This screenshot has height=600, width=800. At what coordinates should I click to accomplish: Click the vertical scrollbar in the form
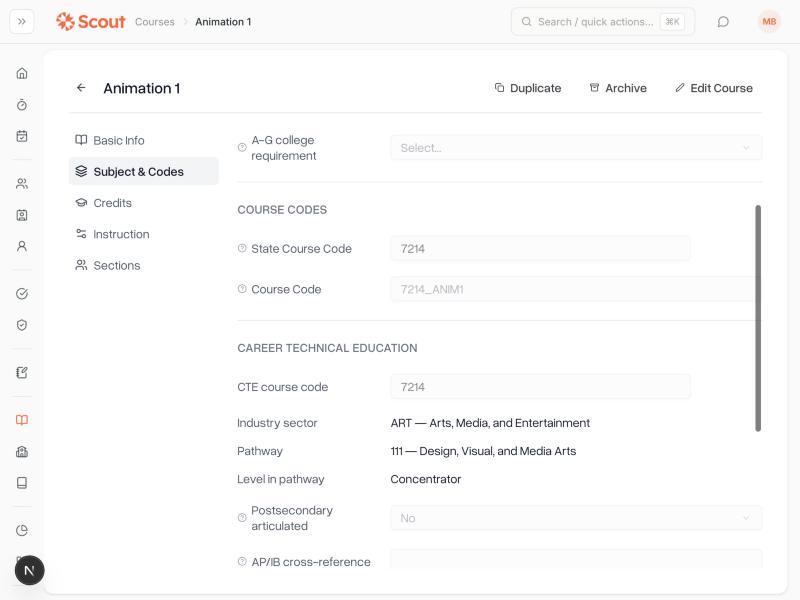click(x=758, y=318)
